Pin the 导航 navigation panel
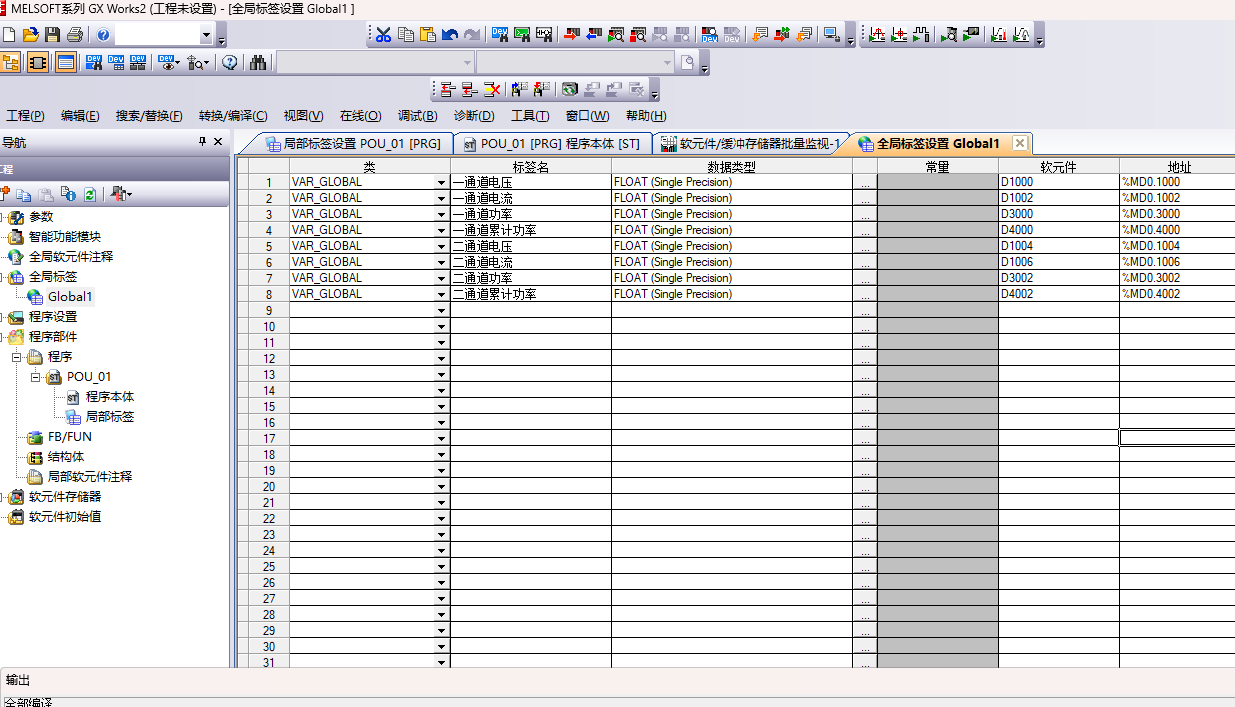The image size is (1235, 707). (x=202, y=142)
